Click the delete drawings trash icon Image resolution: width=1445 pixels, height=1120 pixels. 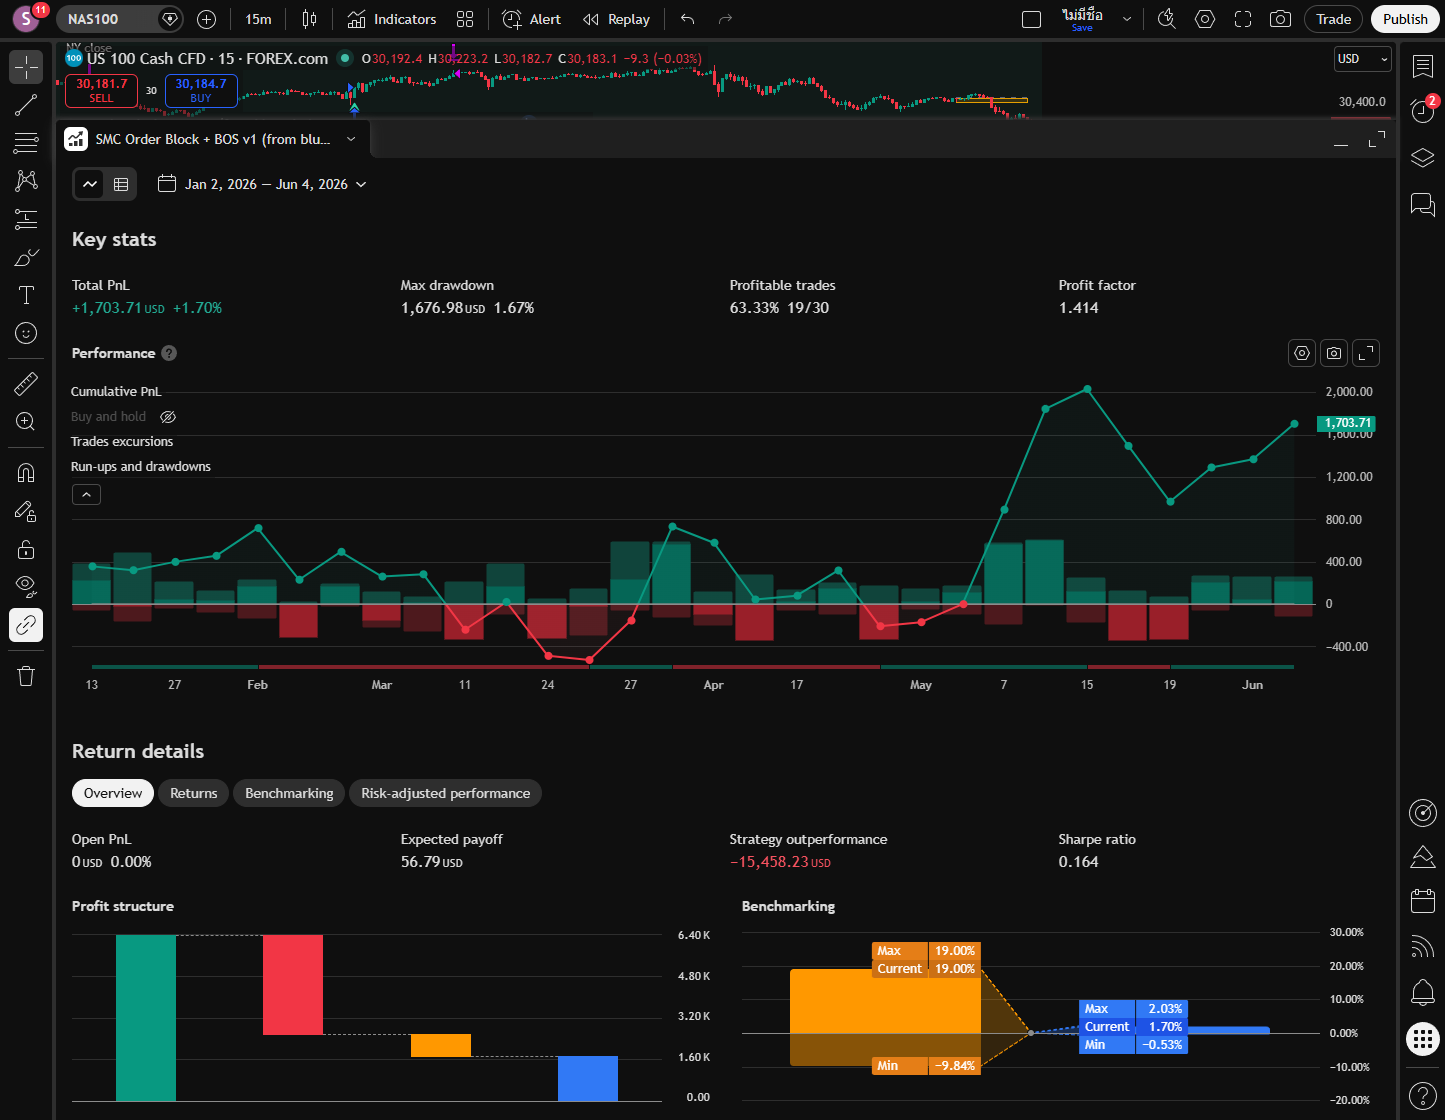pyautogui.click(x=26, y=677)
